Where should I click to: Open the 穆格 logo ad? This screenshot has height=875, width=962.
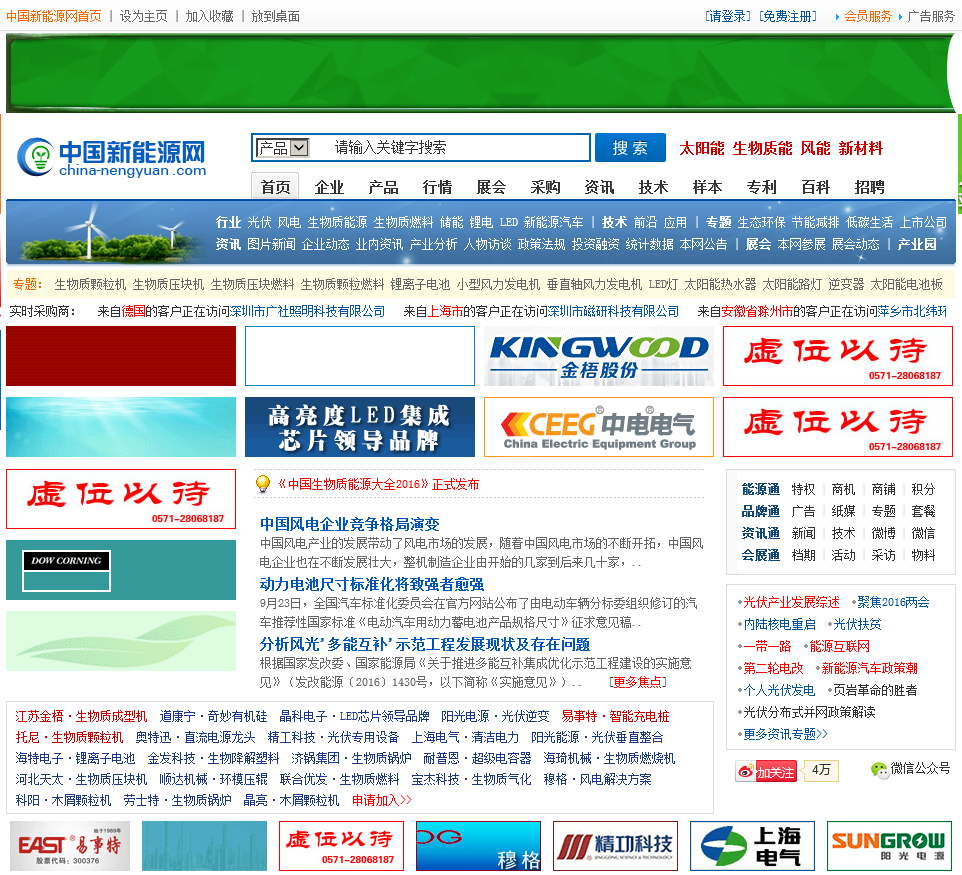tap(479, 846)
